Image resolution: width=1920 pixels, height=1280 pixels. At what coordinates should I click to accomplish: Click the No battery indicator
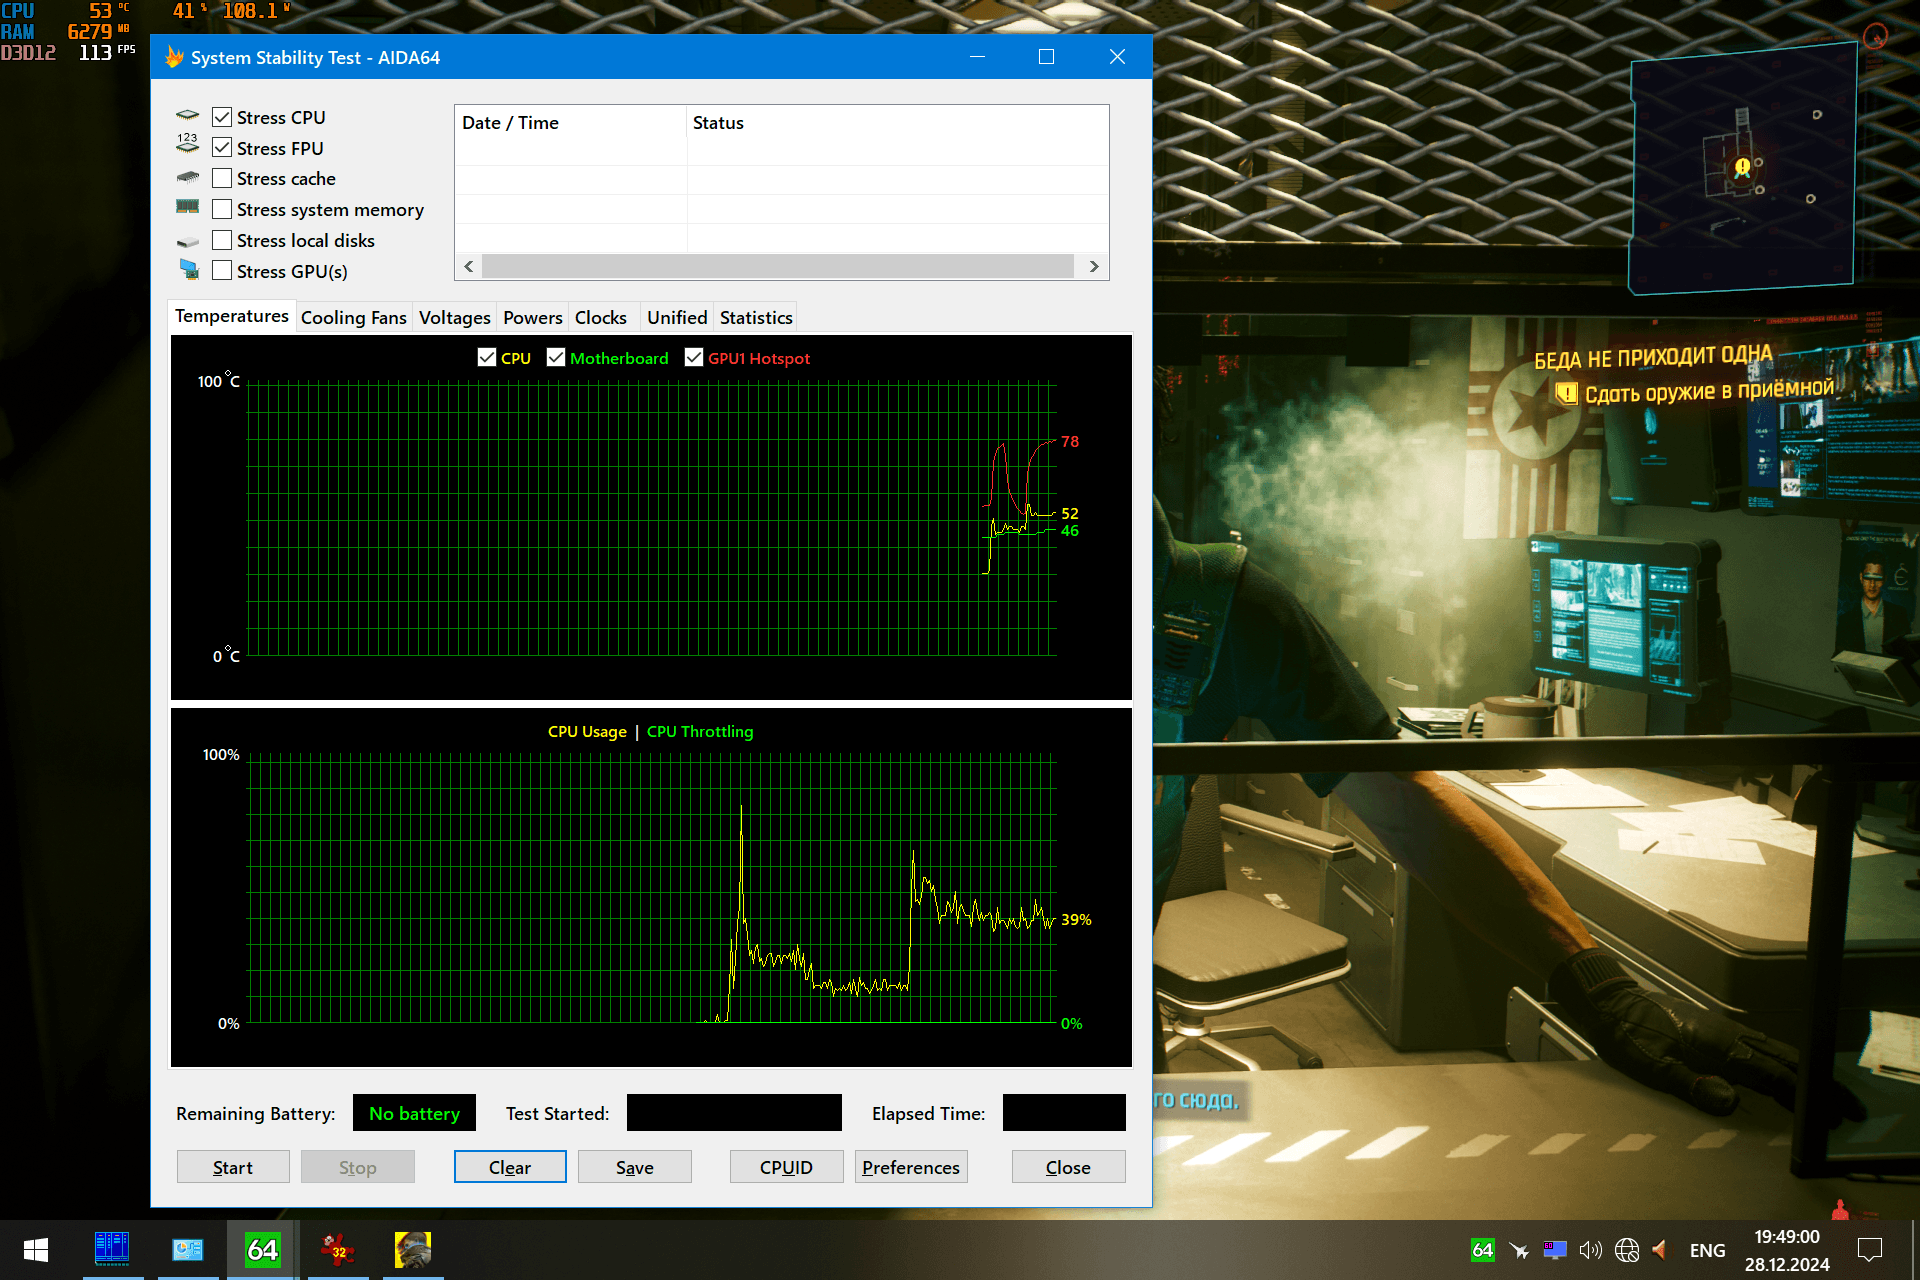pyautogui.click(x=414, y=1113)
